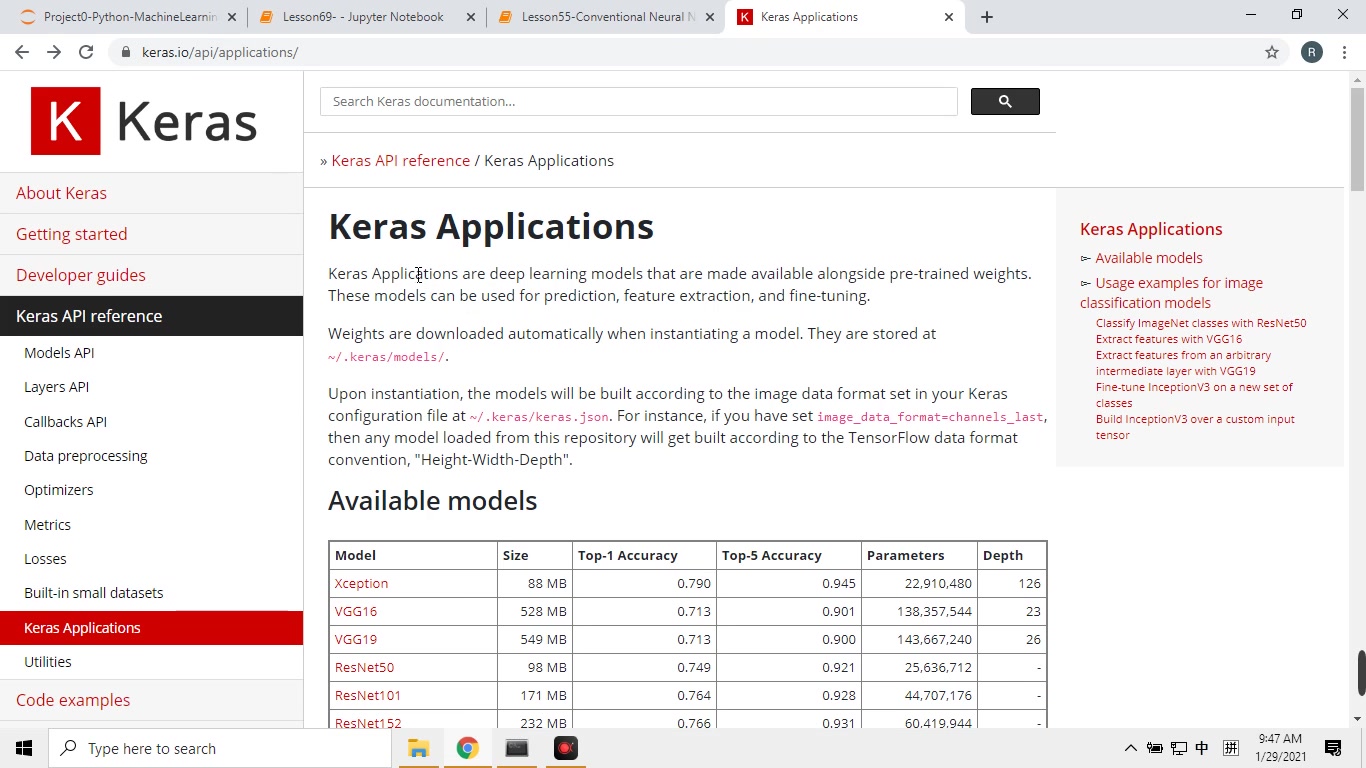The width and height of the screenshot is (1366, 768).
Task: Open the notification center
Action: pos(1333,748)
